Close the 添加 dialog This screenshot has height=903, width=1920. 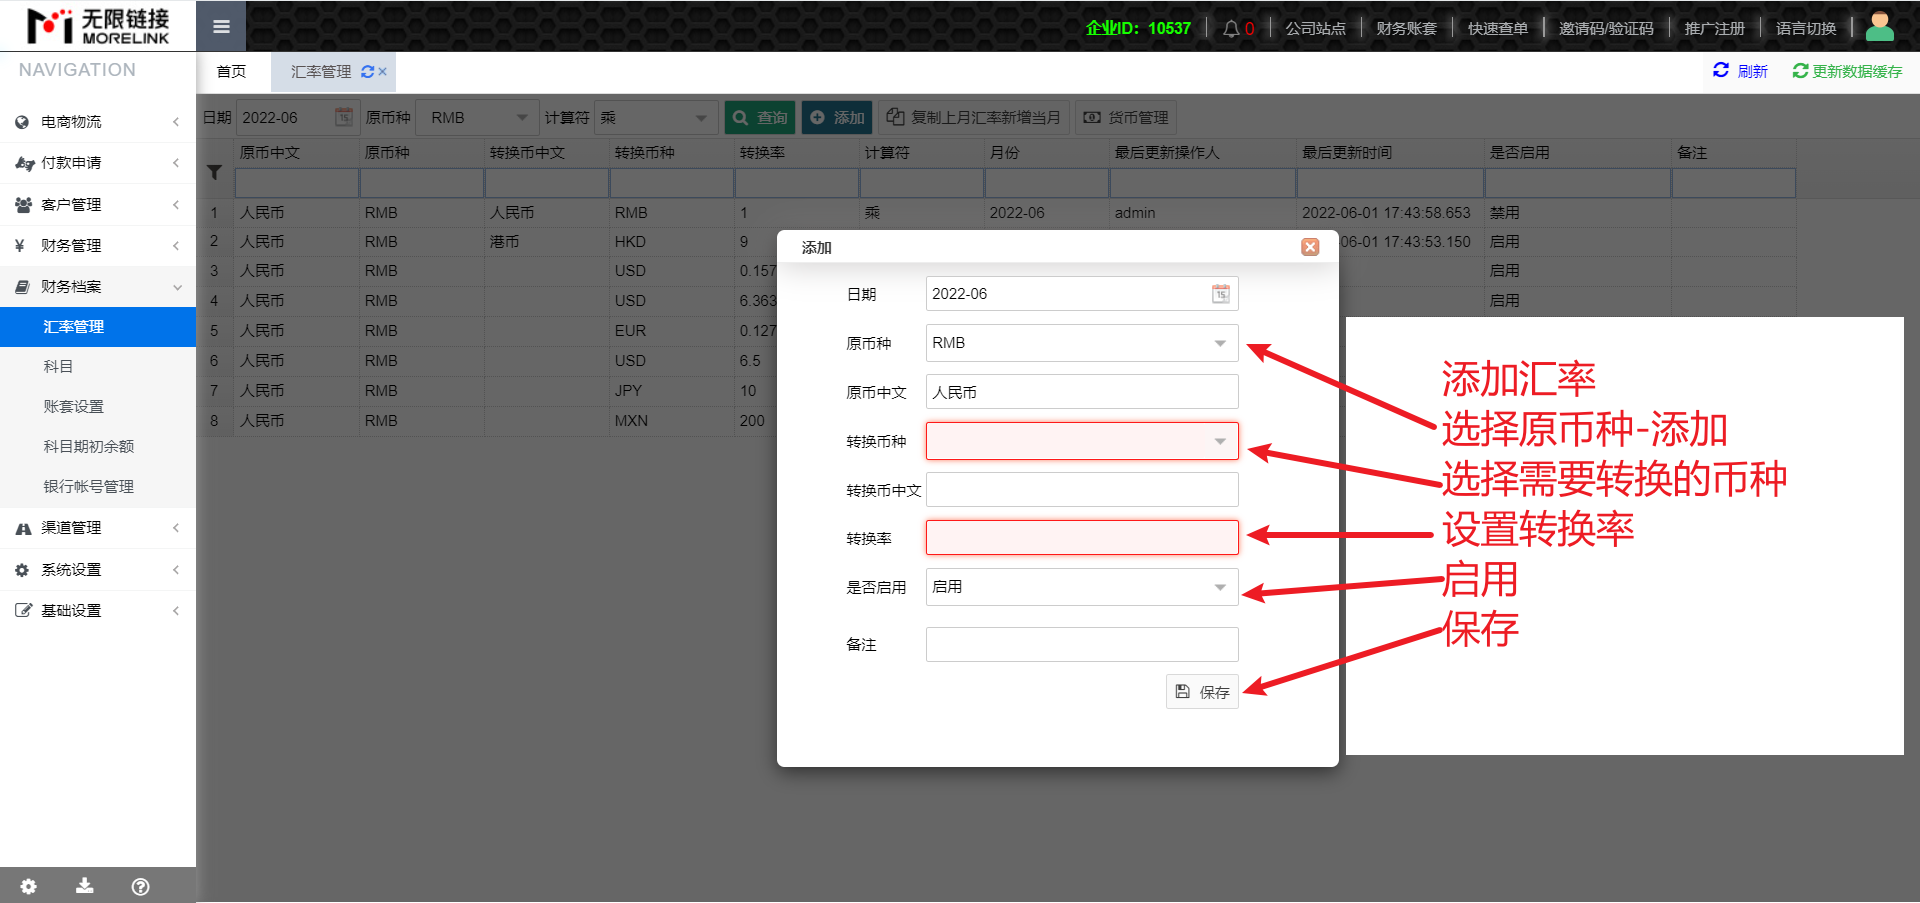(x=1310, y=247)
